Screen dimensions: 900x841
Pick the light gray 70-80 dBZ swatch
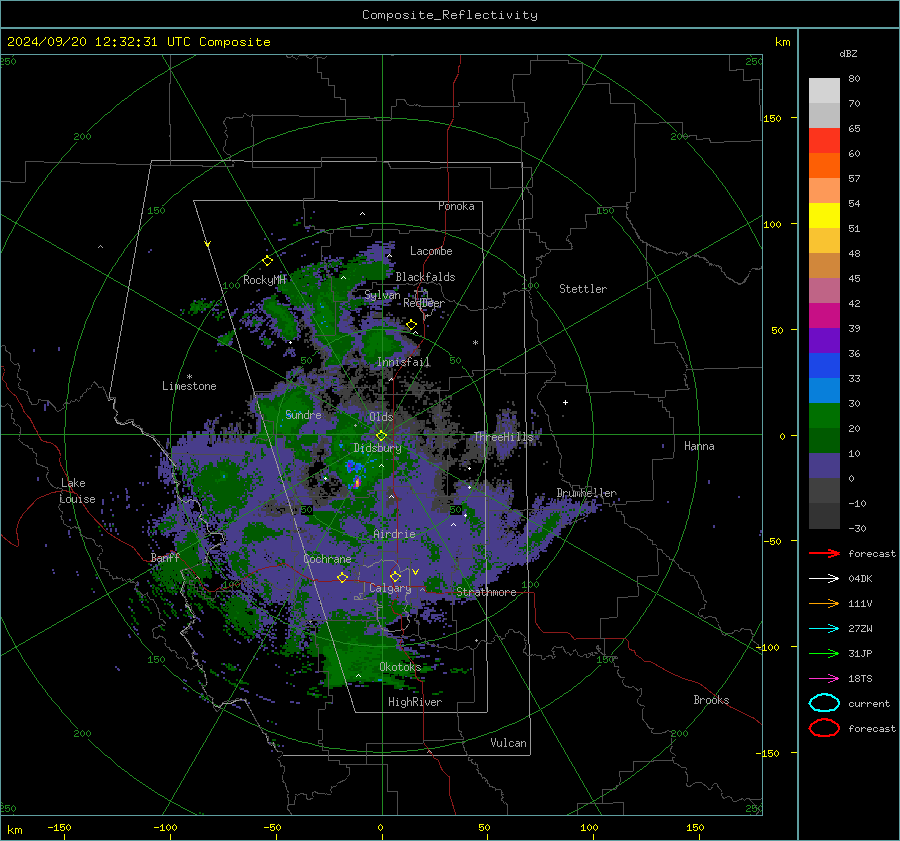click(824, 91)
